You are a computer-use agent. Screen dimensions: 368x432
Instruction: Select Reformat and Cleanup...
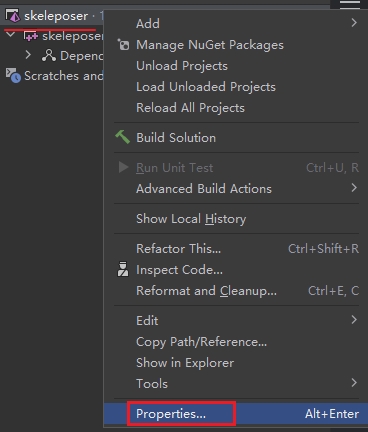[x=236, y=291]
